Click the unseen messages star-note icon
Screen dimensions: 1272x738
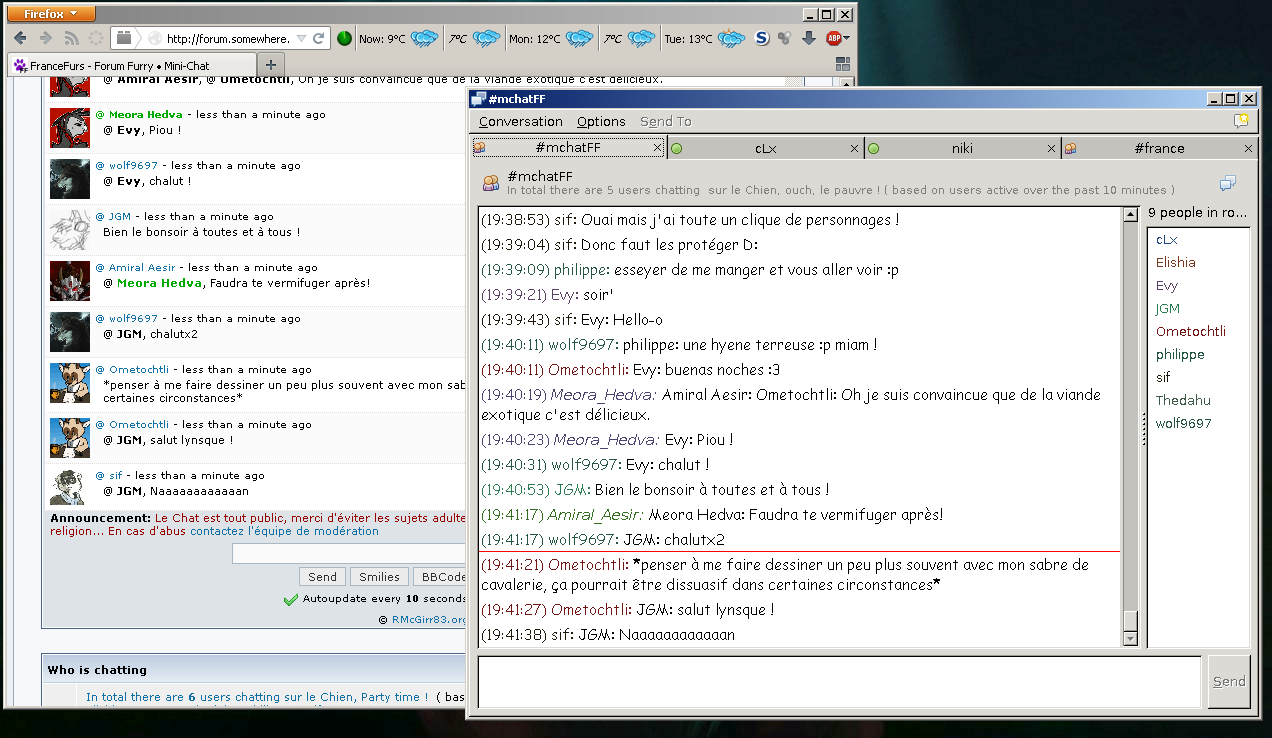tap(1241, 121)
